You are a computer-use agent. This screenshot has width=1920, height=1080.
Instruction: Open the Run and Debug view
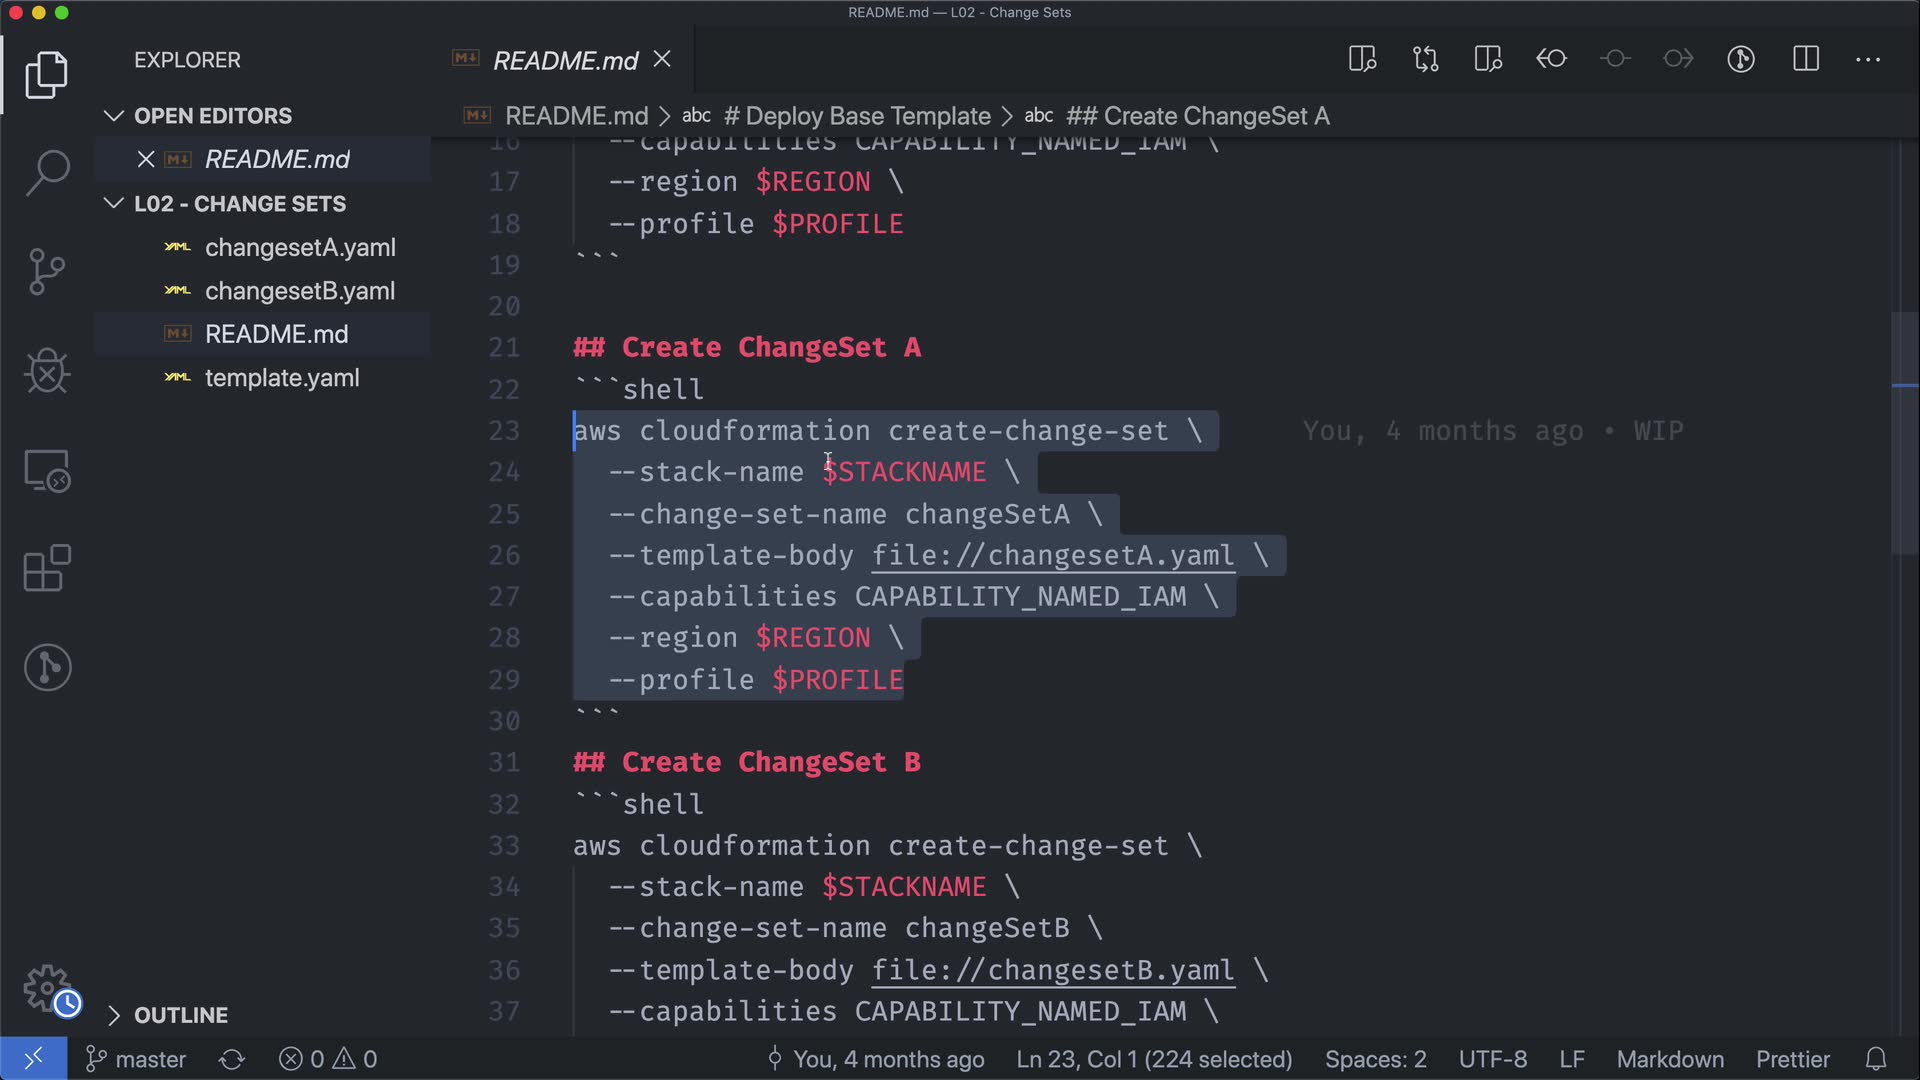47,371
